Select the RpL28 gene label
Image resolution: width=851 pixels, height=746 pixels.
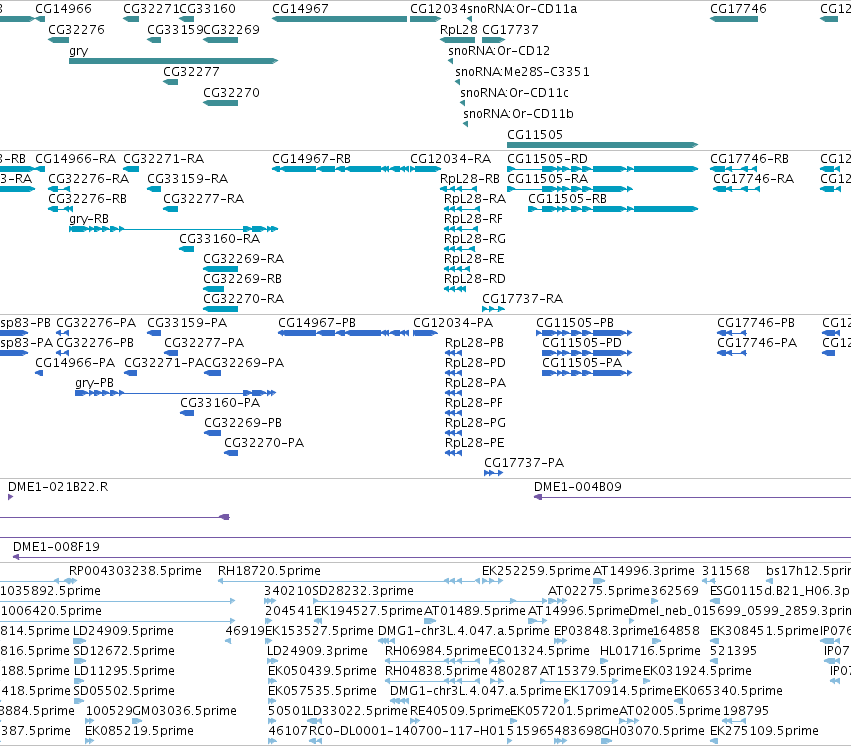(x=459, y=30)
